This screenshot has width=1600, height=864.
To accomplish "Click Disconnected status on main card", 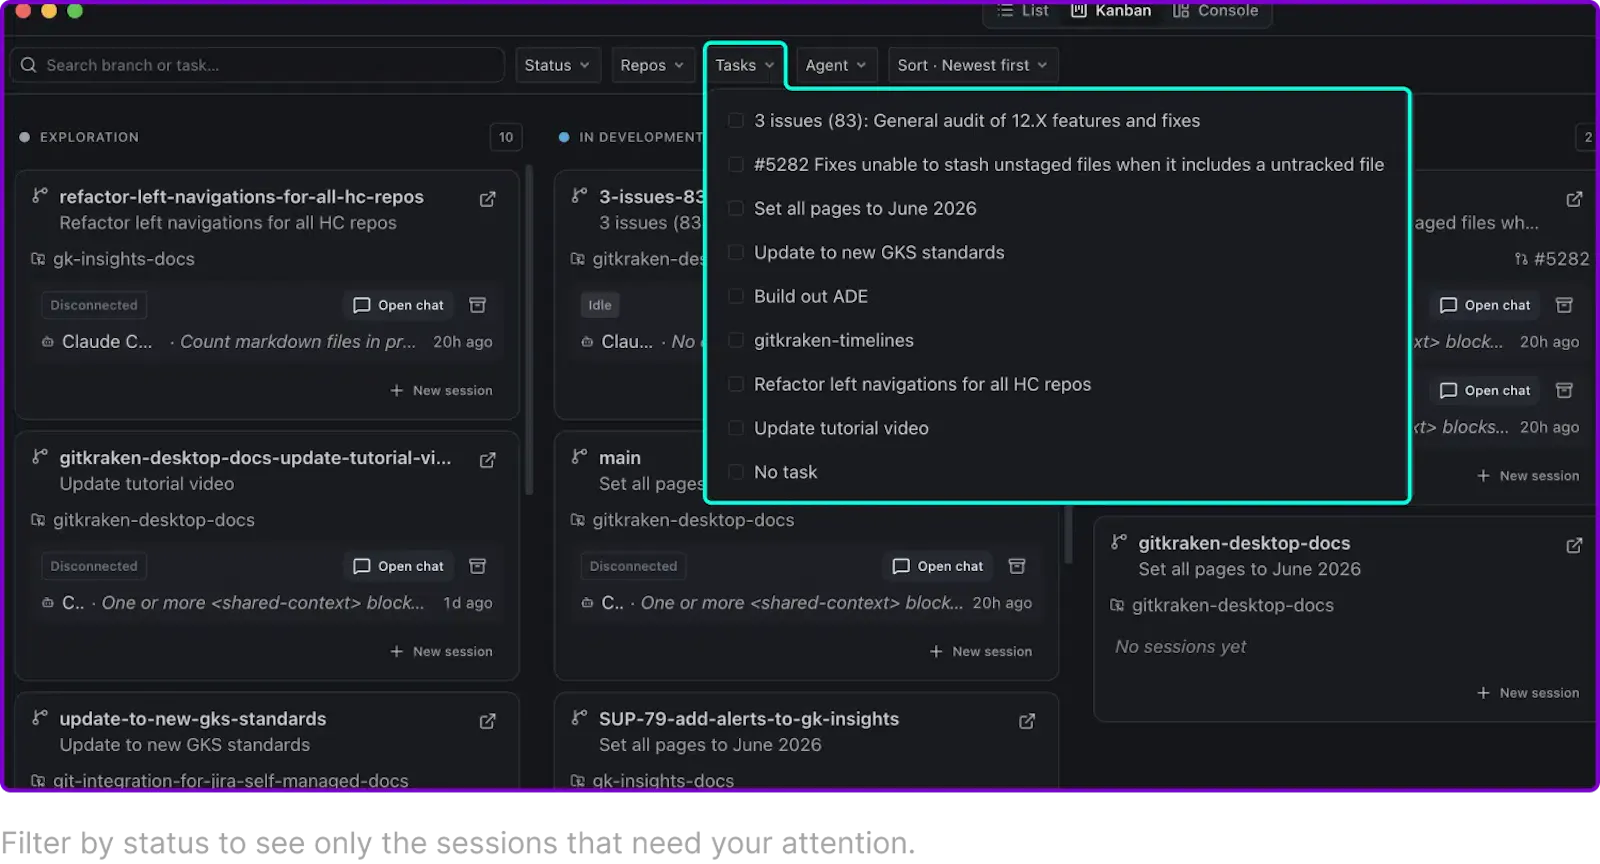I will (633, 566).
